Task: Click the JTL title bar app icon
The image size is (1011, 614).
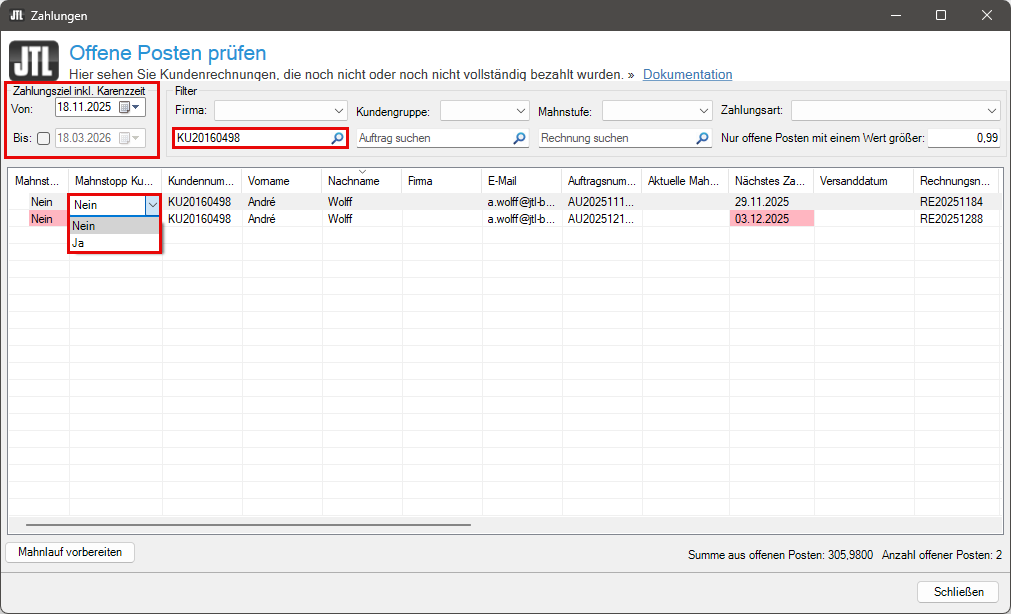Action: click(x=16, y=15)
